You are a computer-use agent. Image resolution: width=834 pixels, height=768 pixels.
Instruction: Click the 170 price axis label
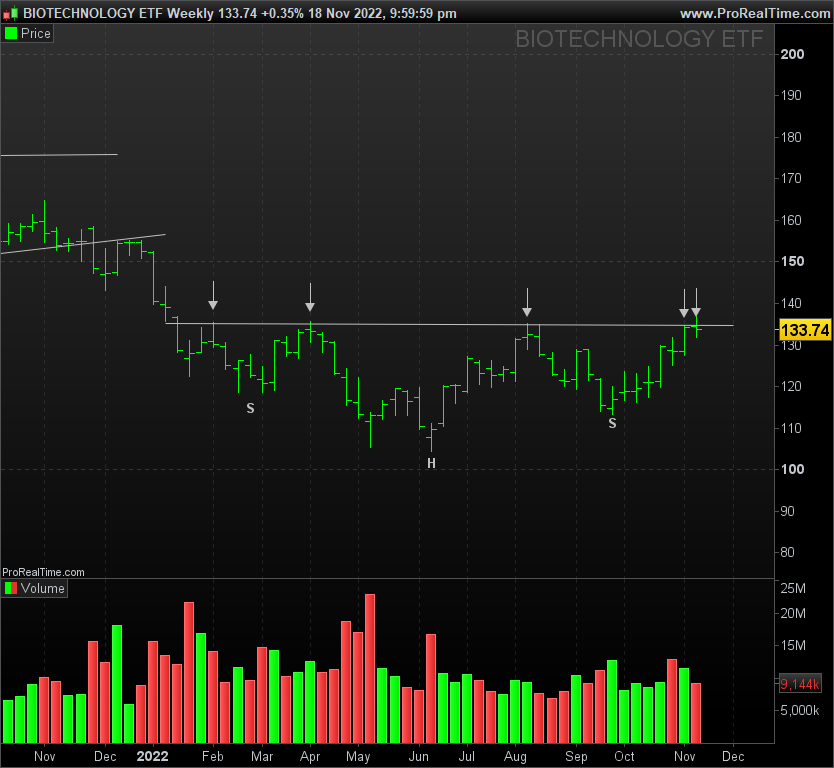pyautogui.click(x=791, y=178)
